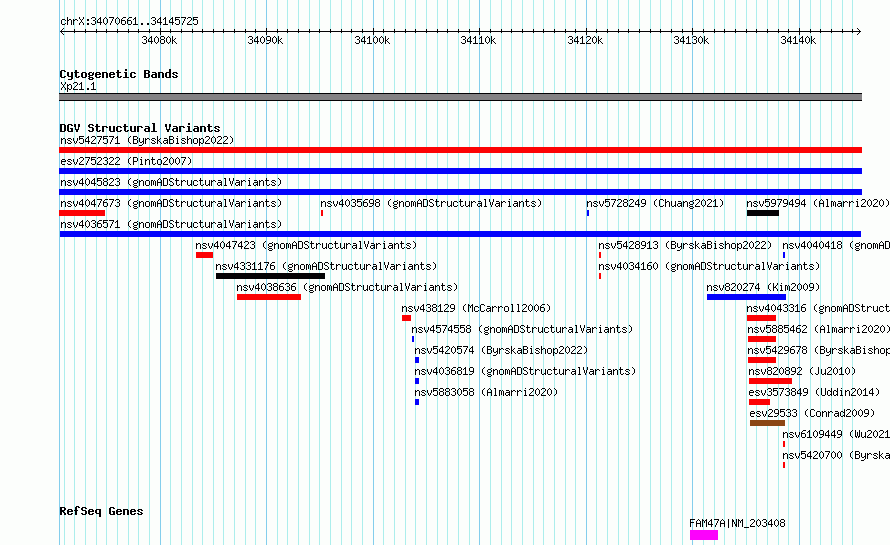Click the red bar under esv3573849
Screen dimensions: 890x545
759,402
